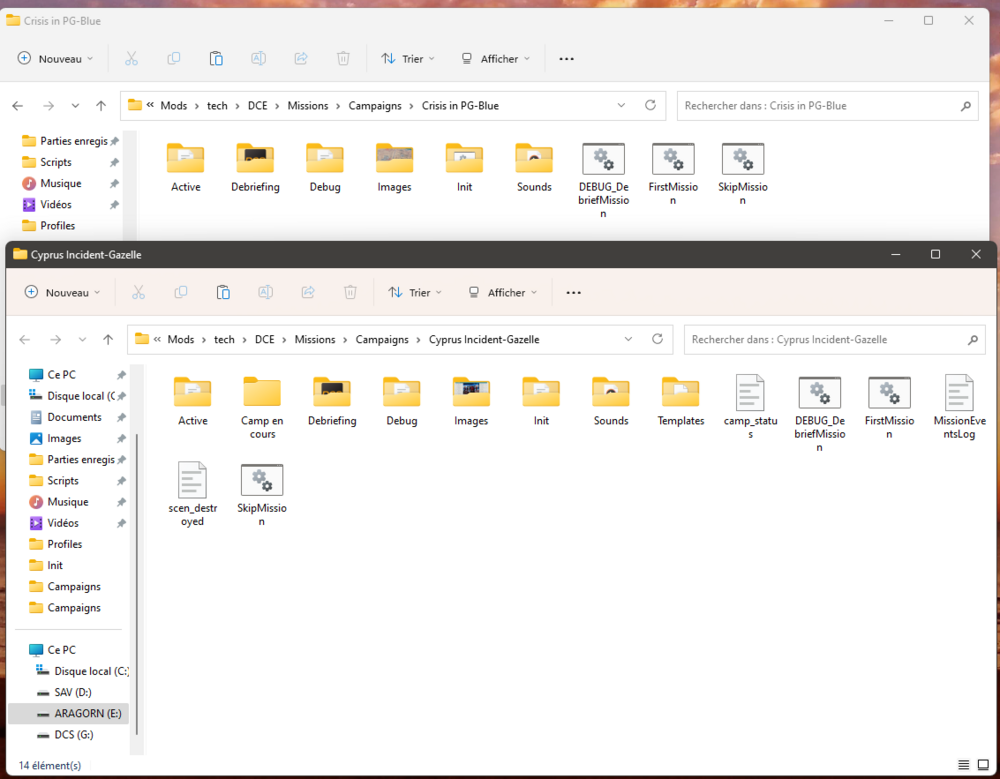This screenshot has height=779, width=1000.
Task: Open Afficher dropdown in Cyprus Incident-Gazelle window
Action: click(x=503, y=292)
